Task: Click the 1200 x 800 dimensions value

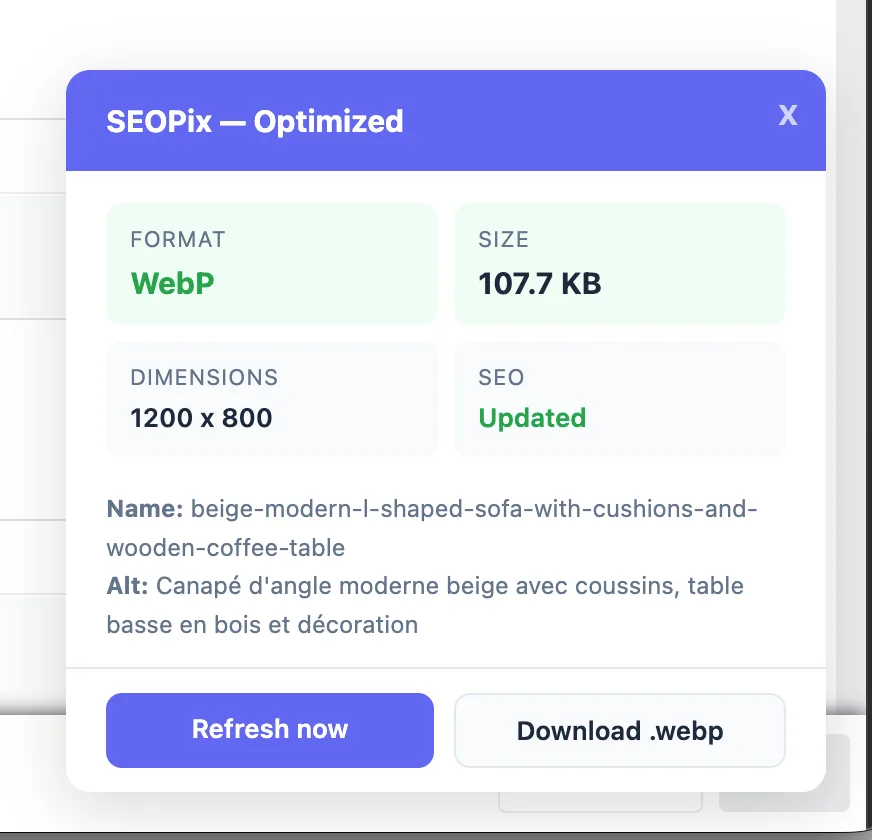Action: pos(200,418)
